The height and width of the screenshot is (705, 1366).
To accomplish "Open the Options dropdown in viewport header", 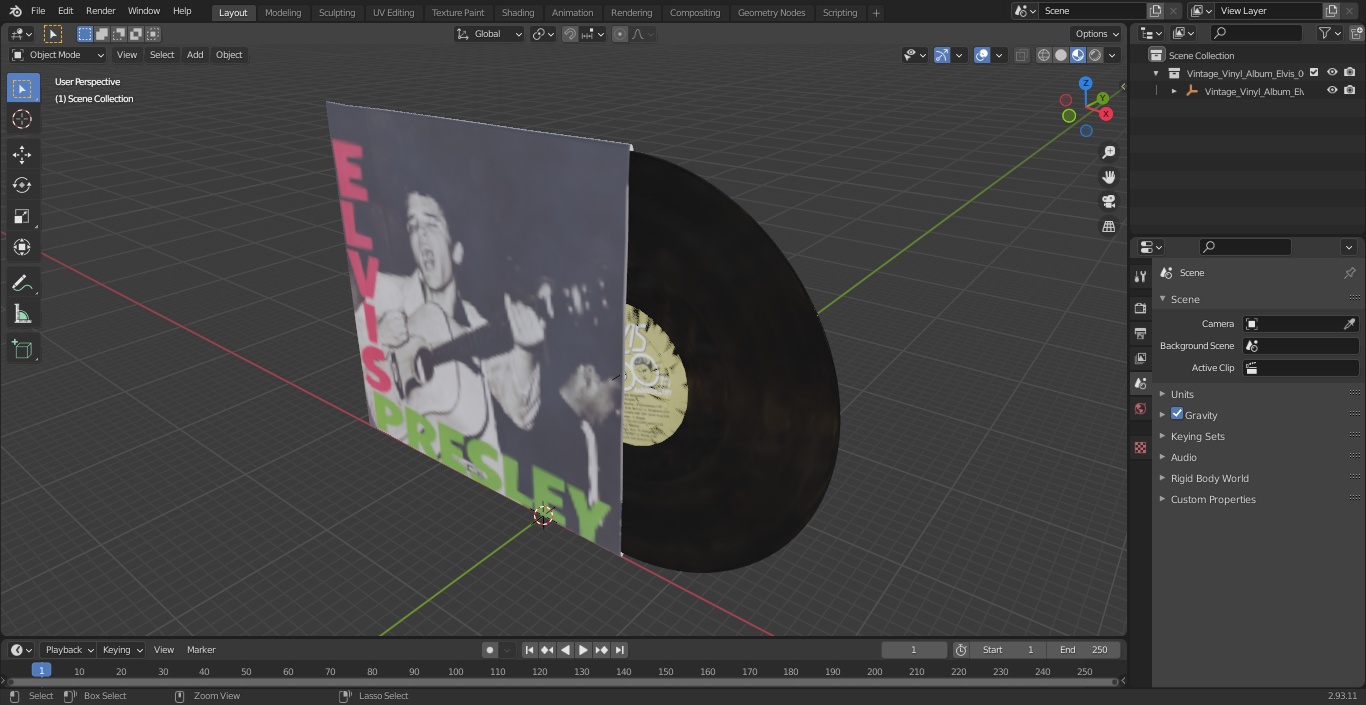I will 1097,34.
